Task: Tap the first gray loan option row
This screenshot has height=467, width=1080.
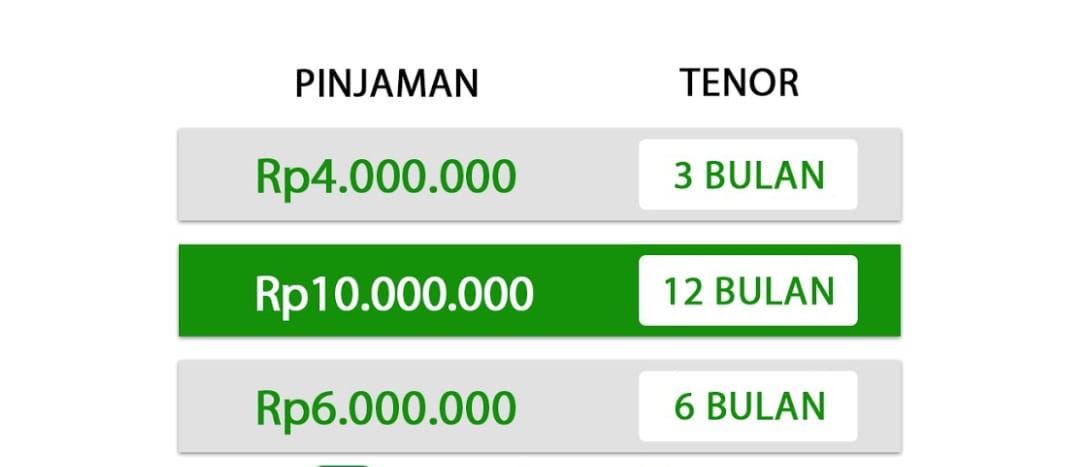Action: click(x=539, y=174)
